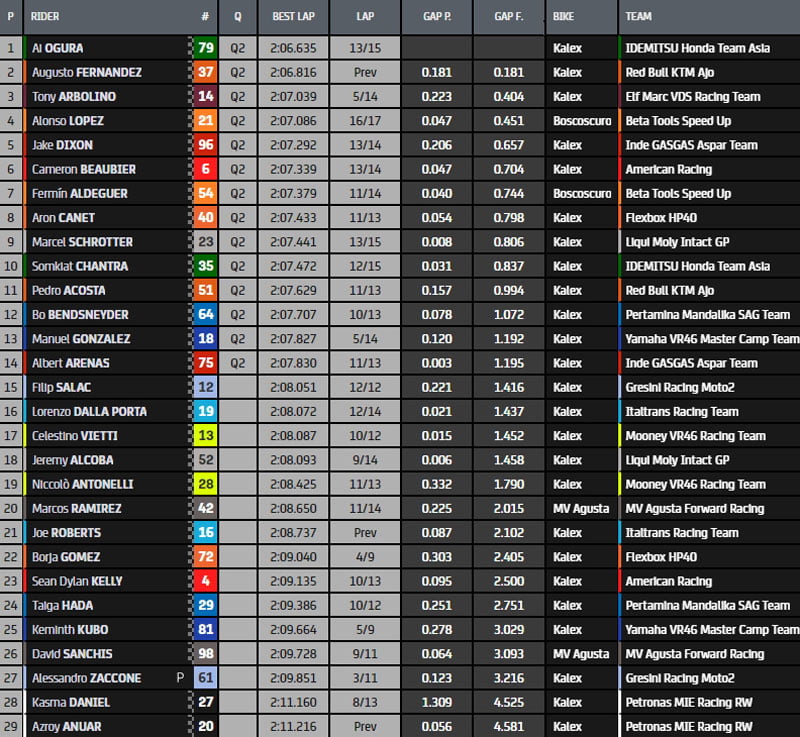800x737 pixels.
Task: Select the red number 4 badge for Kelly
Action: pos(204,581)
